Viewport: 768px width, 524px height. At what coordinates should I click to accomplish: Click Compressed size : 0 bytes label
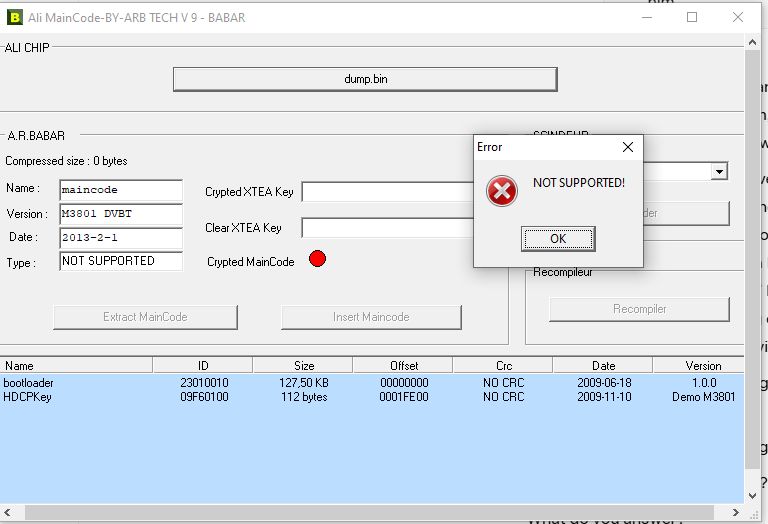66,161
